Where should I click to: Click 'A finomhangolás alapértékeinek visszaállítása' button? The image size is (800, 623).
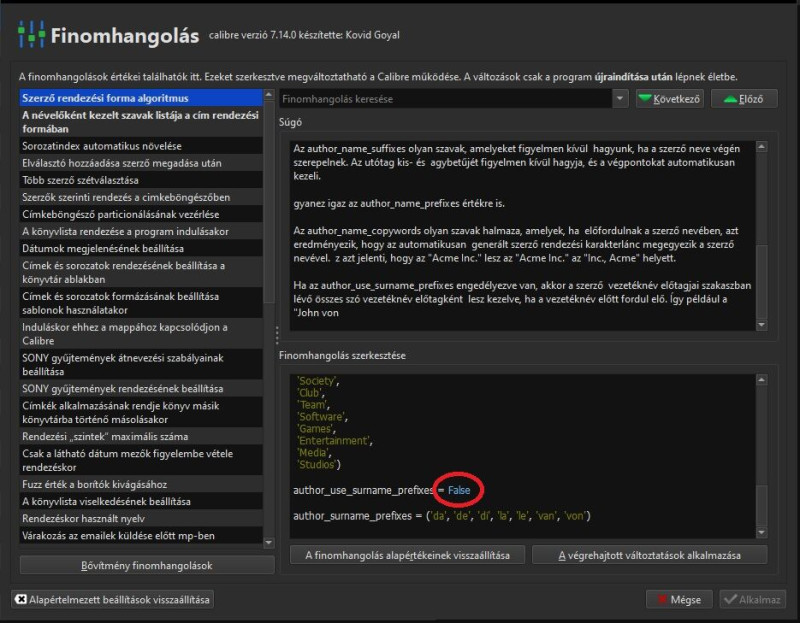point(407,555)
